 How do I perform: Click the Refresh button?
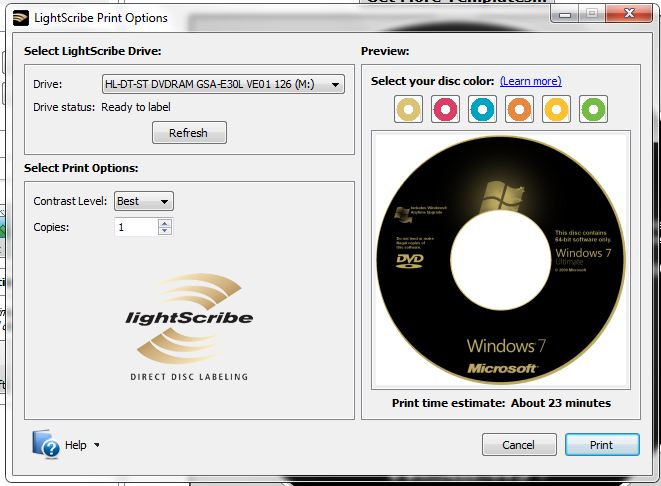tap(189, 133)
